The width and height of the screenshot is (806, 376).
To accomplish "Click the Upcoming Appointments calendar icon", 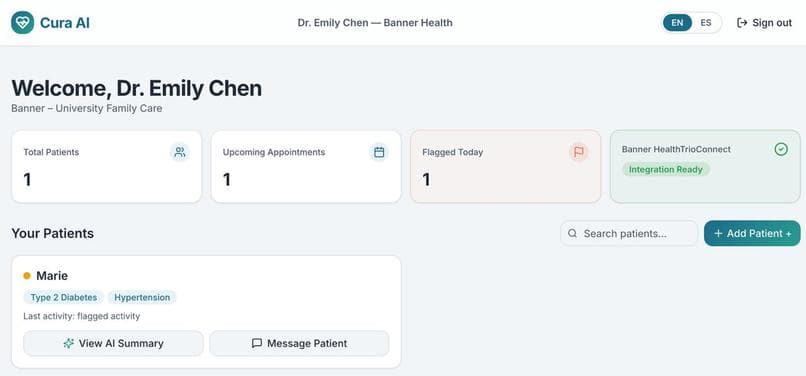I will [379, 152].
